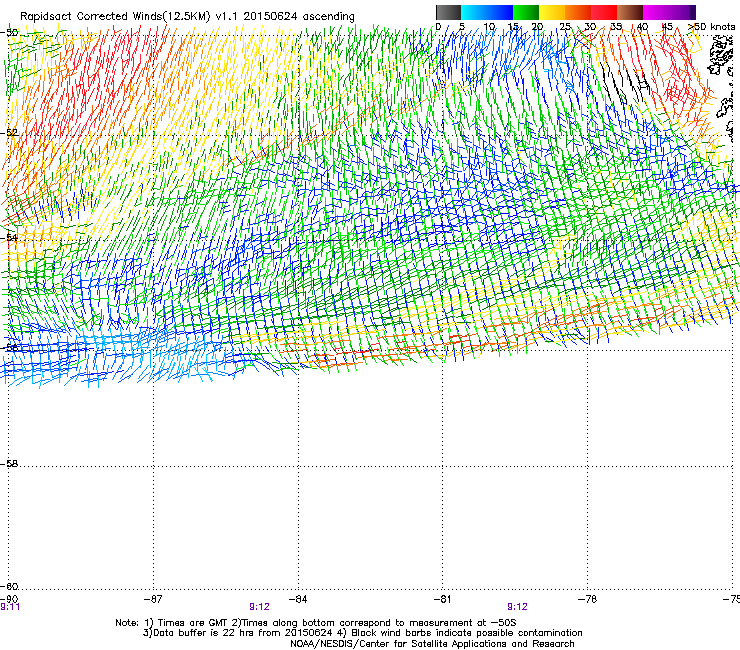Click the 9:12 time label near -81

click(x=517, y=607)
